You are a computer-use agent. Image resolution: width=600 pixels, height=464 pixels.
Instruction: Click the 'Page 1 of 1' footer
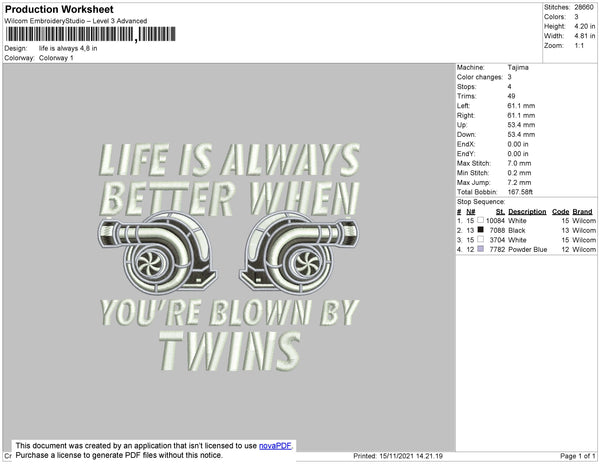click(x=578, y=456)
